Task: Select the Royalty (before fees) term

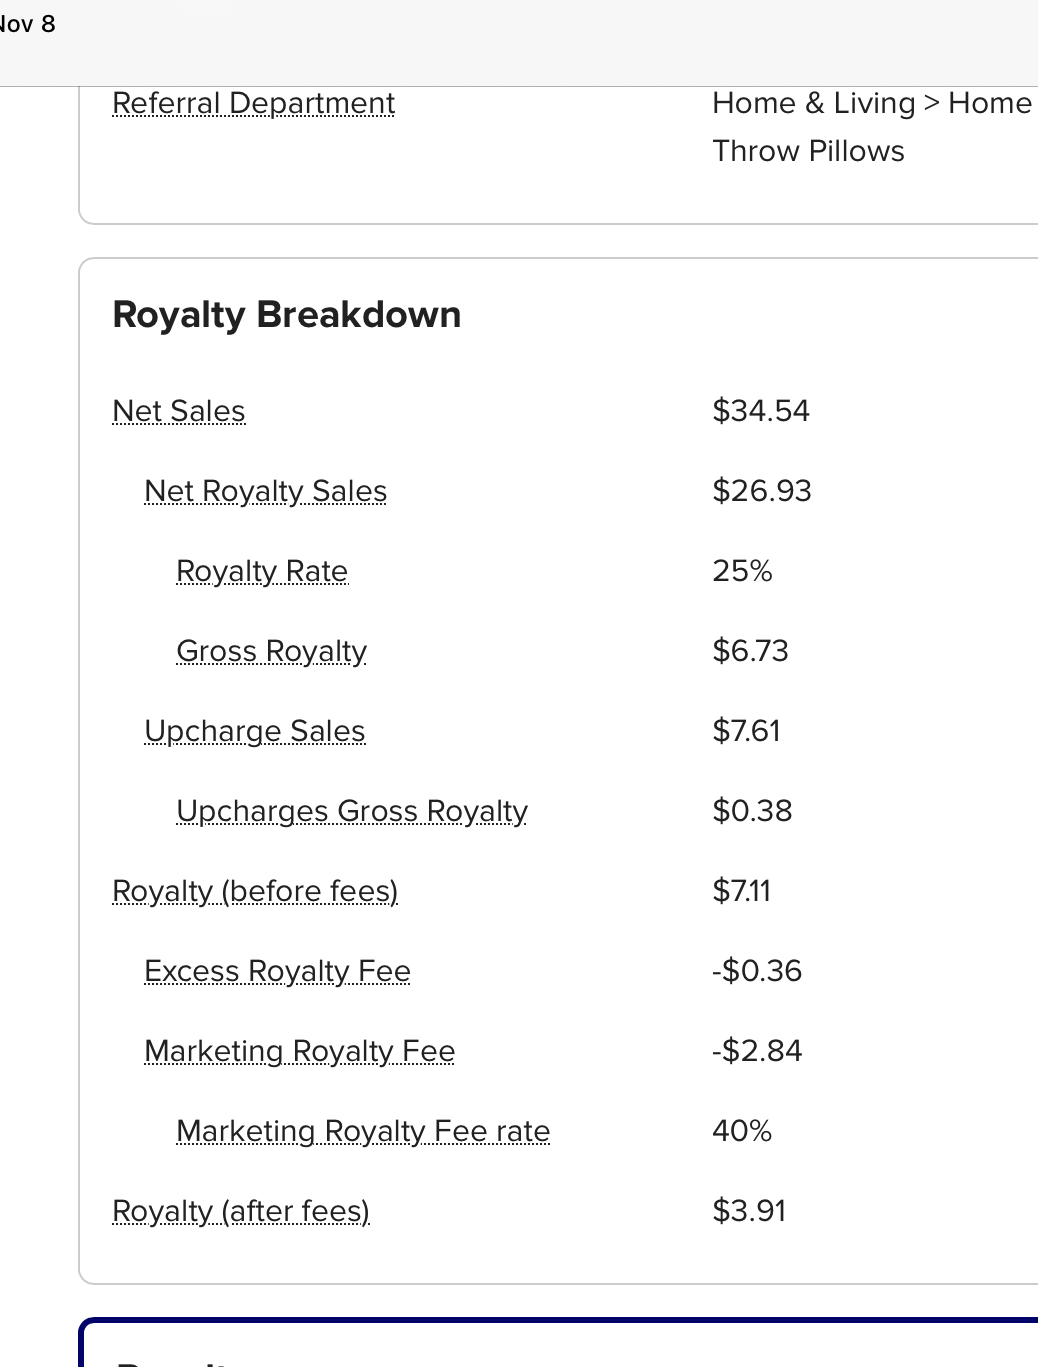Action: 255,891
